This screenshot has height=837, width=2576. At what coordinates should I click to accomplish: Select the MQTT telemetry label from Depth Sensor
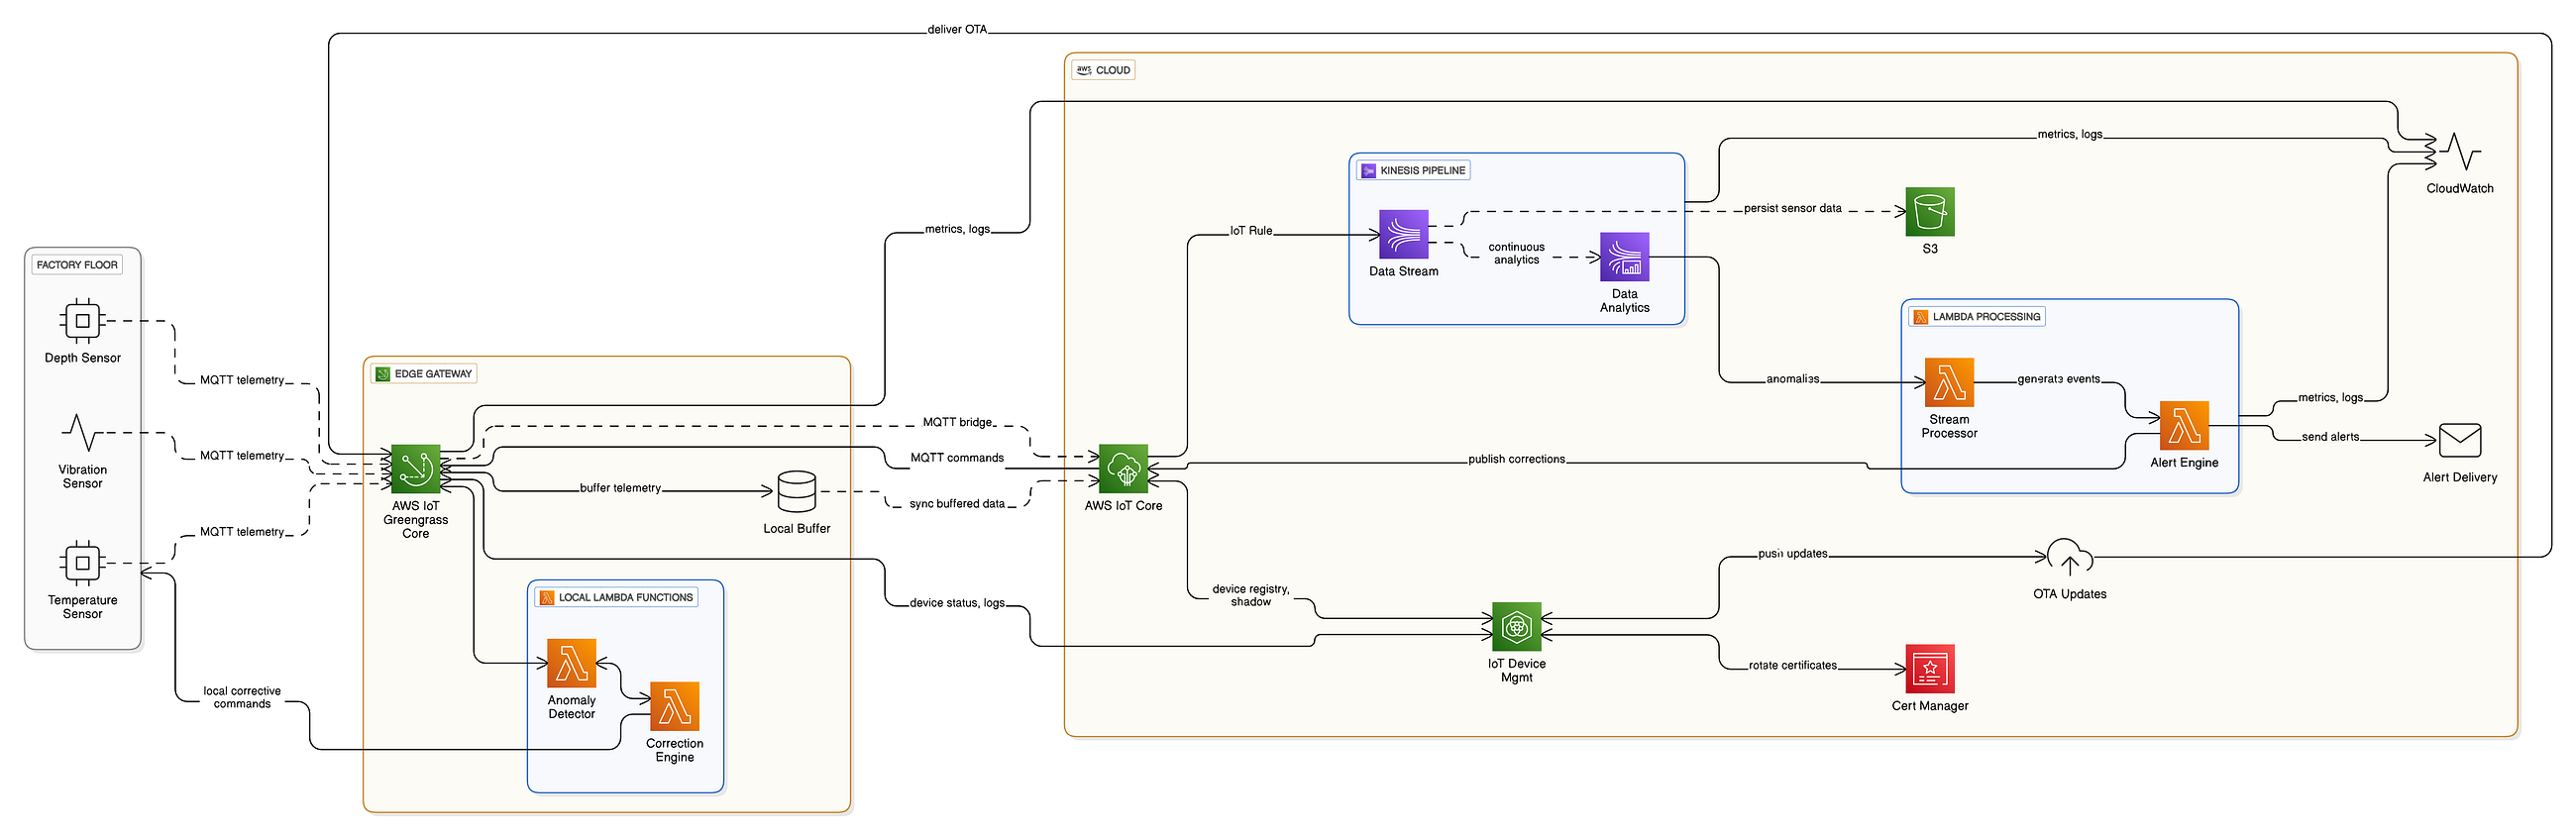click(x=242, y=381)
